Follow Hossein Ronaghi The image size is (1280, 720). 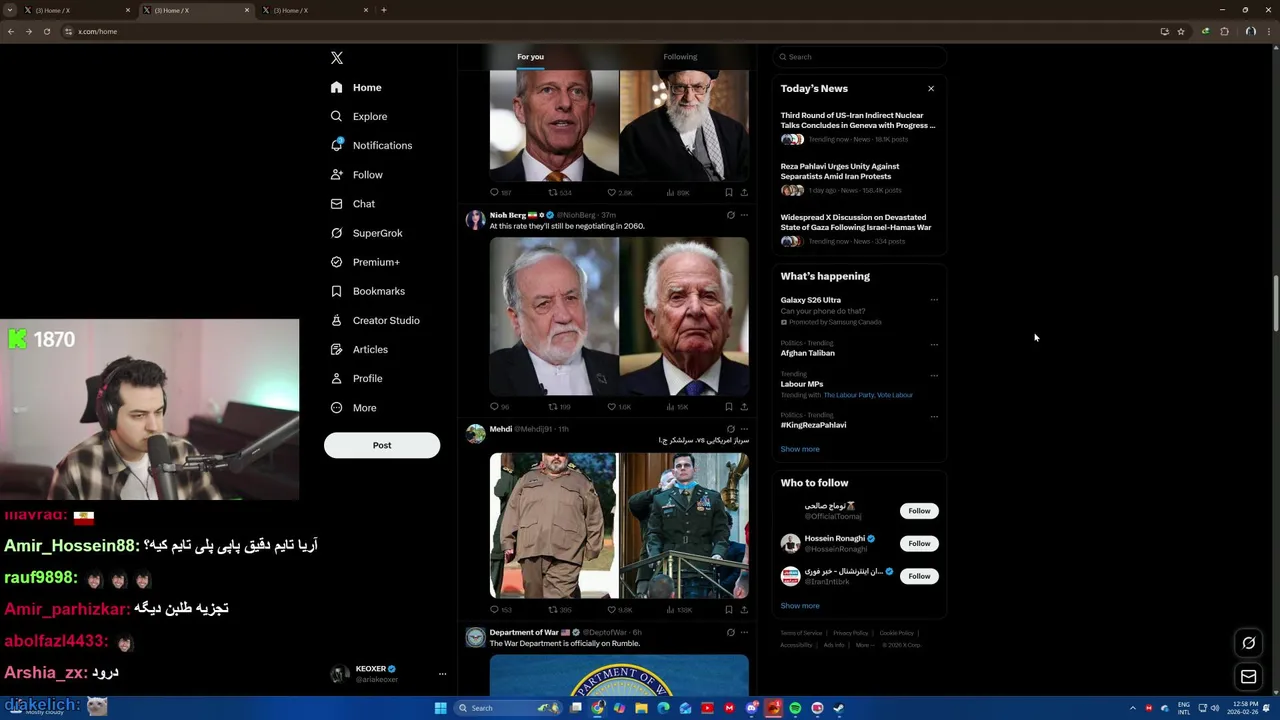tap(919, 543)
